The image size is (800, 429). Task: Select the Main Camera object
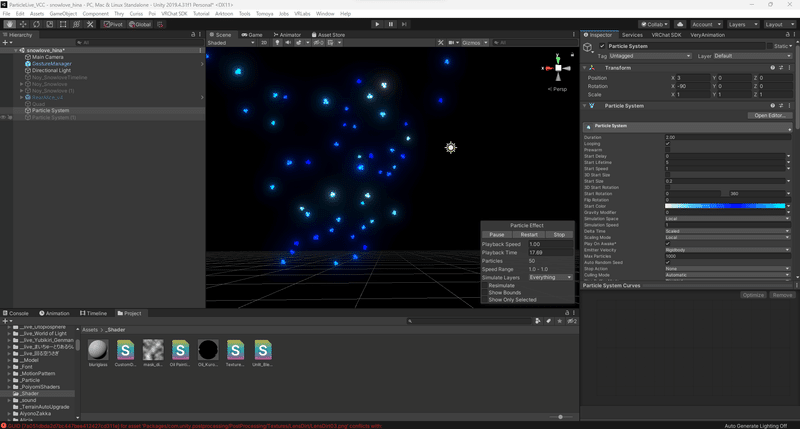tap(47, 57)
